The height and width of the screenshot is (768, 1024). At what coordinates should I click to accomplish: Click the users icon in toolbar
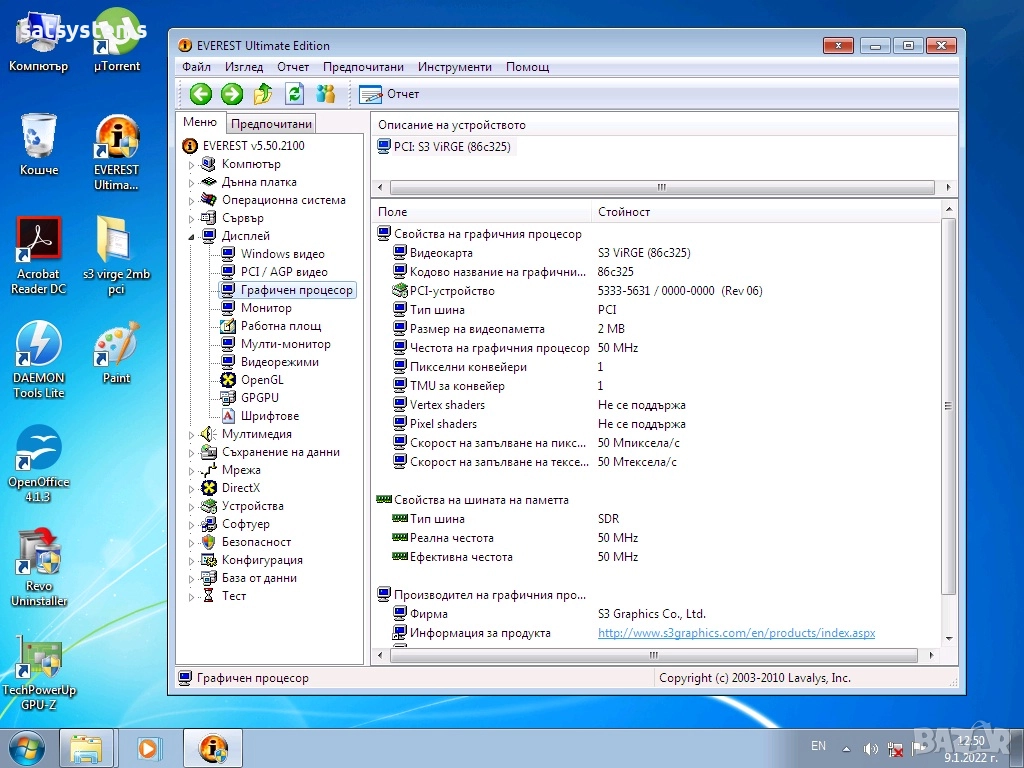click(x=325, y=94)
